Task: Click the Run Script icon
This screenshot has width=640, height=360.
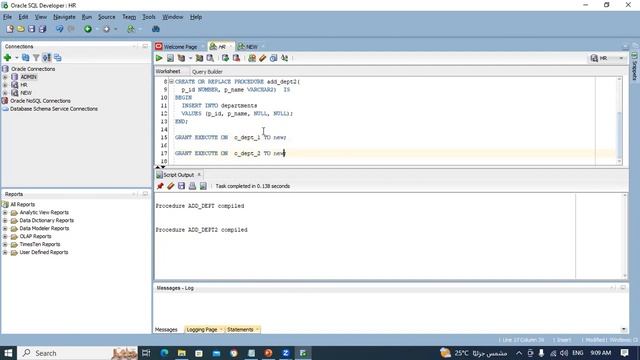Action: point(170,58)
